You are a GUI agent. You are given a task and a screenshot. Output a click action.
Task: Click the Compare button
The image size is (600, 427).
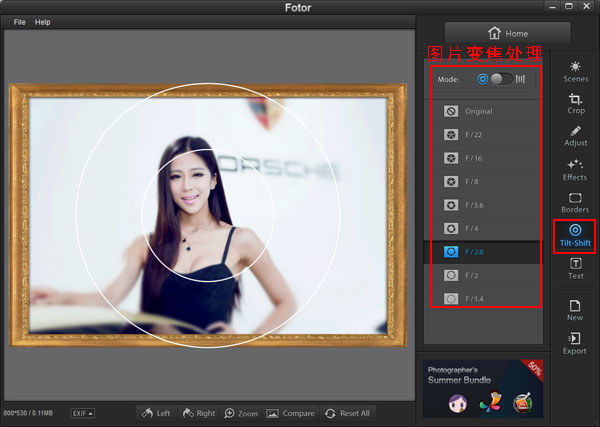[x=290, y=413]
